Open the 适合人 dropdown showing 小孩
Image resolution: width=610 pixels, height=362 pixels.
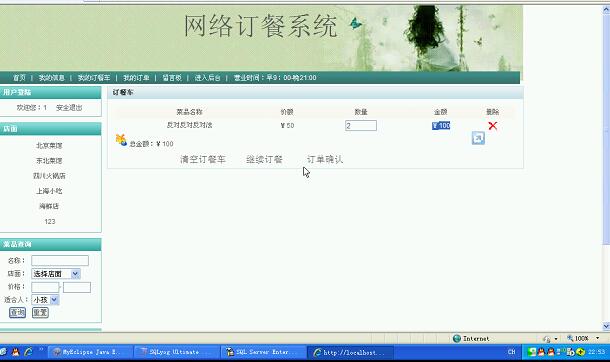point(45,300)
